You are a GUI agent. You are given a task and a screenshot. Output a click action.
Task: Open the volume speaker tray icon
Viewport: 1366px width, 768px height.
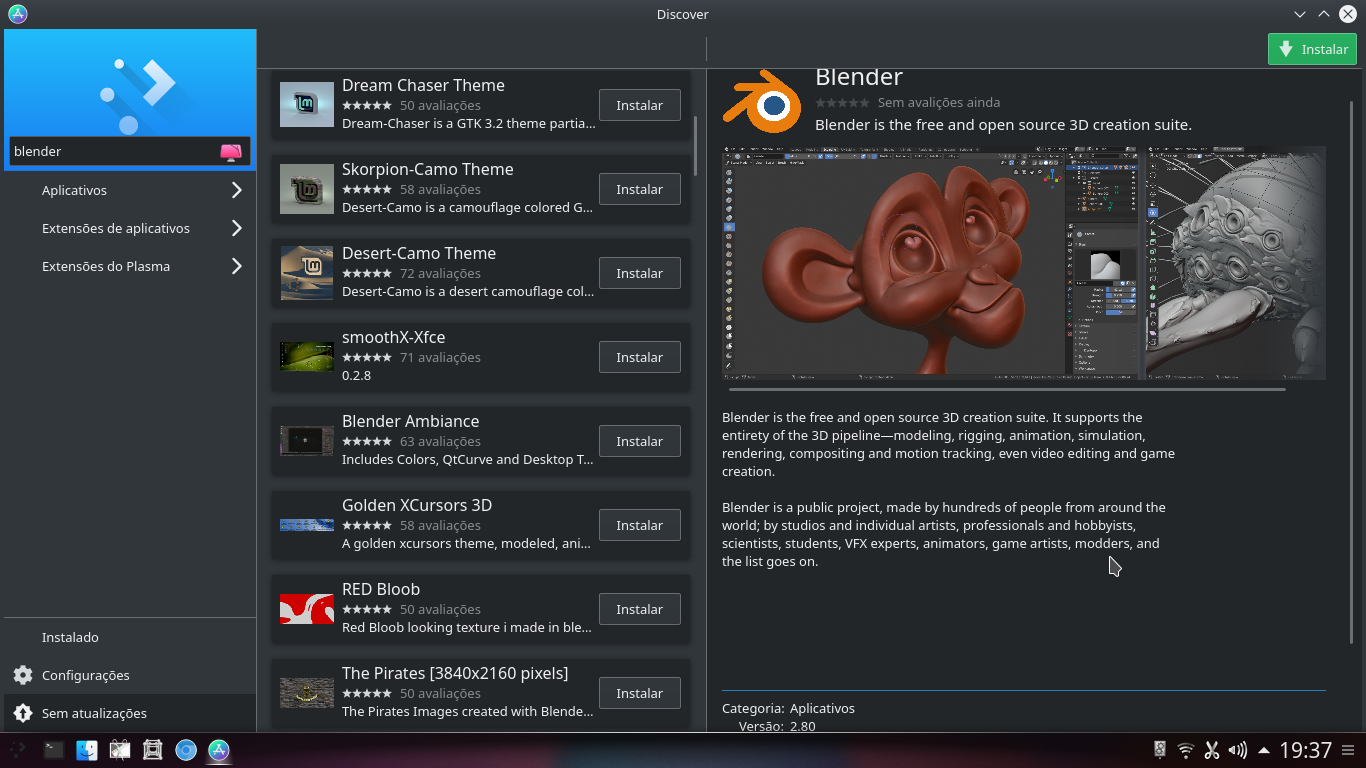coord(1237,750)
